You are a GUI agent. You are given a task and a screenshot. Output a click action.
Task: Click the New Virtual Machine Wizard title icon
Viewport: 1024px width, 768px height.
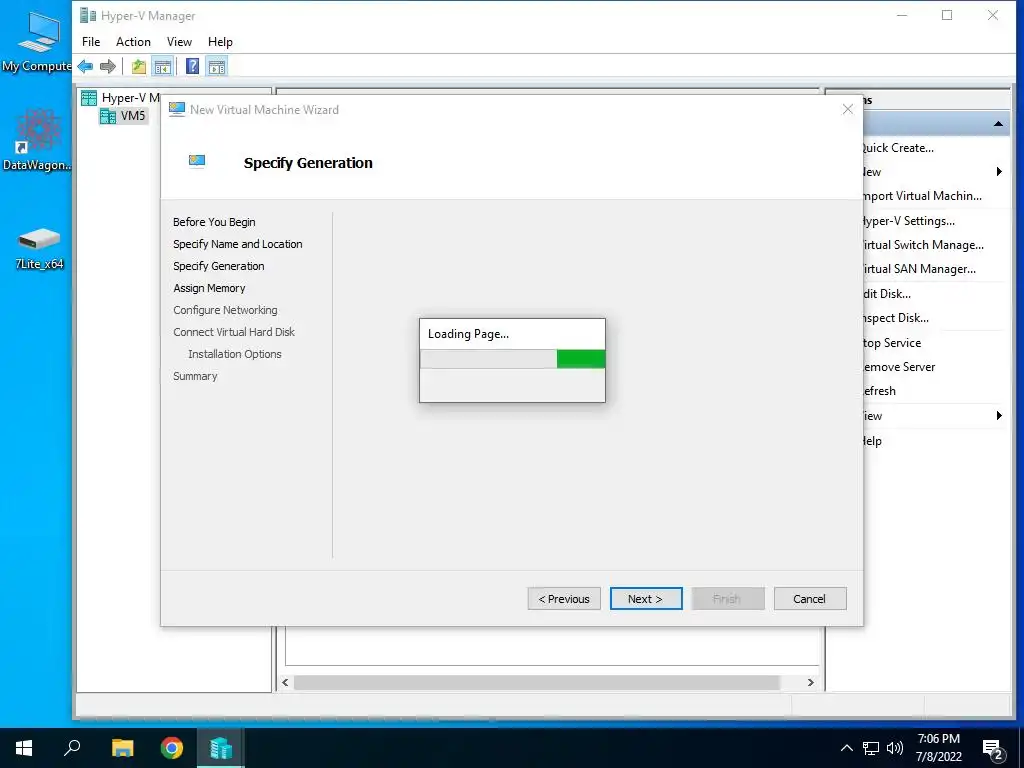tap(176, 109)
